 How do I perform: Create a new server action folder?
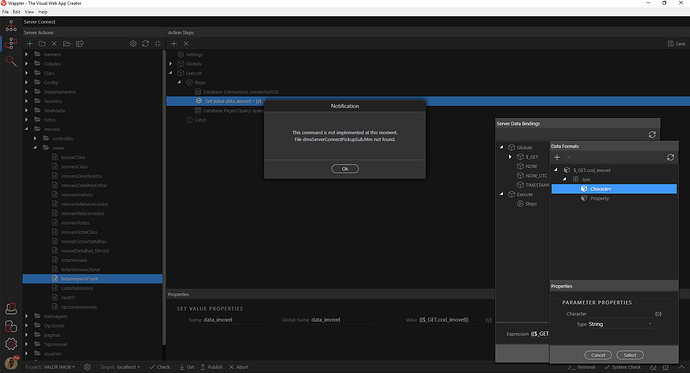click(42, 44)
